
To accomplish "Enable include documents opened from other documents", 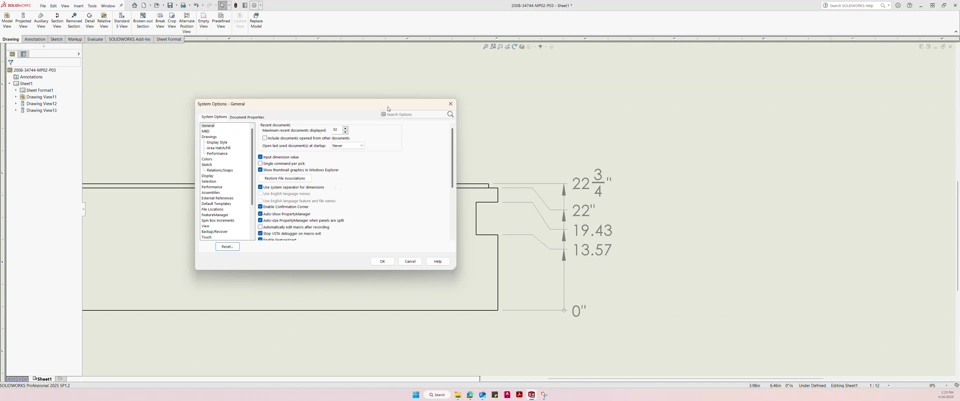I will [264, 138].
